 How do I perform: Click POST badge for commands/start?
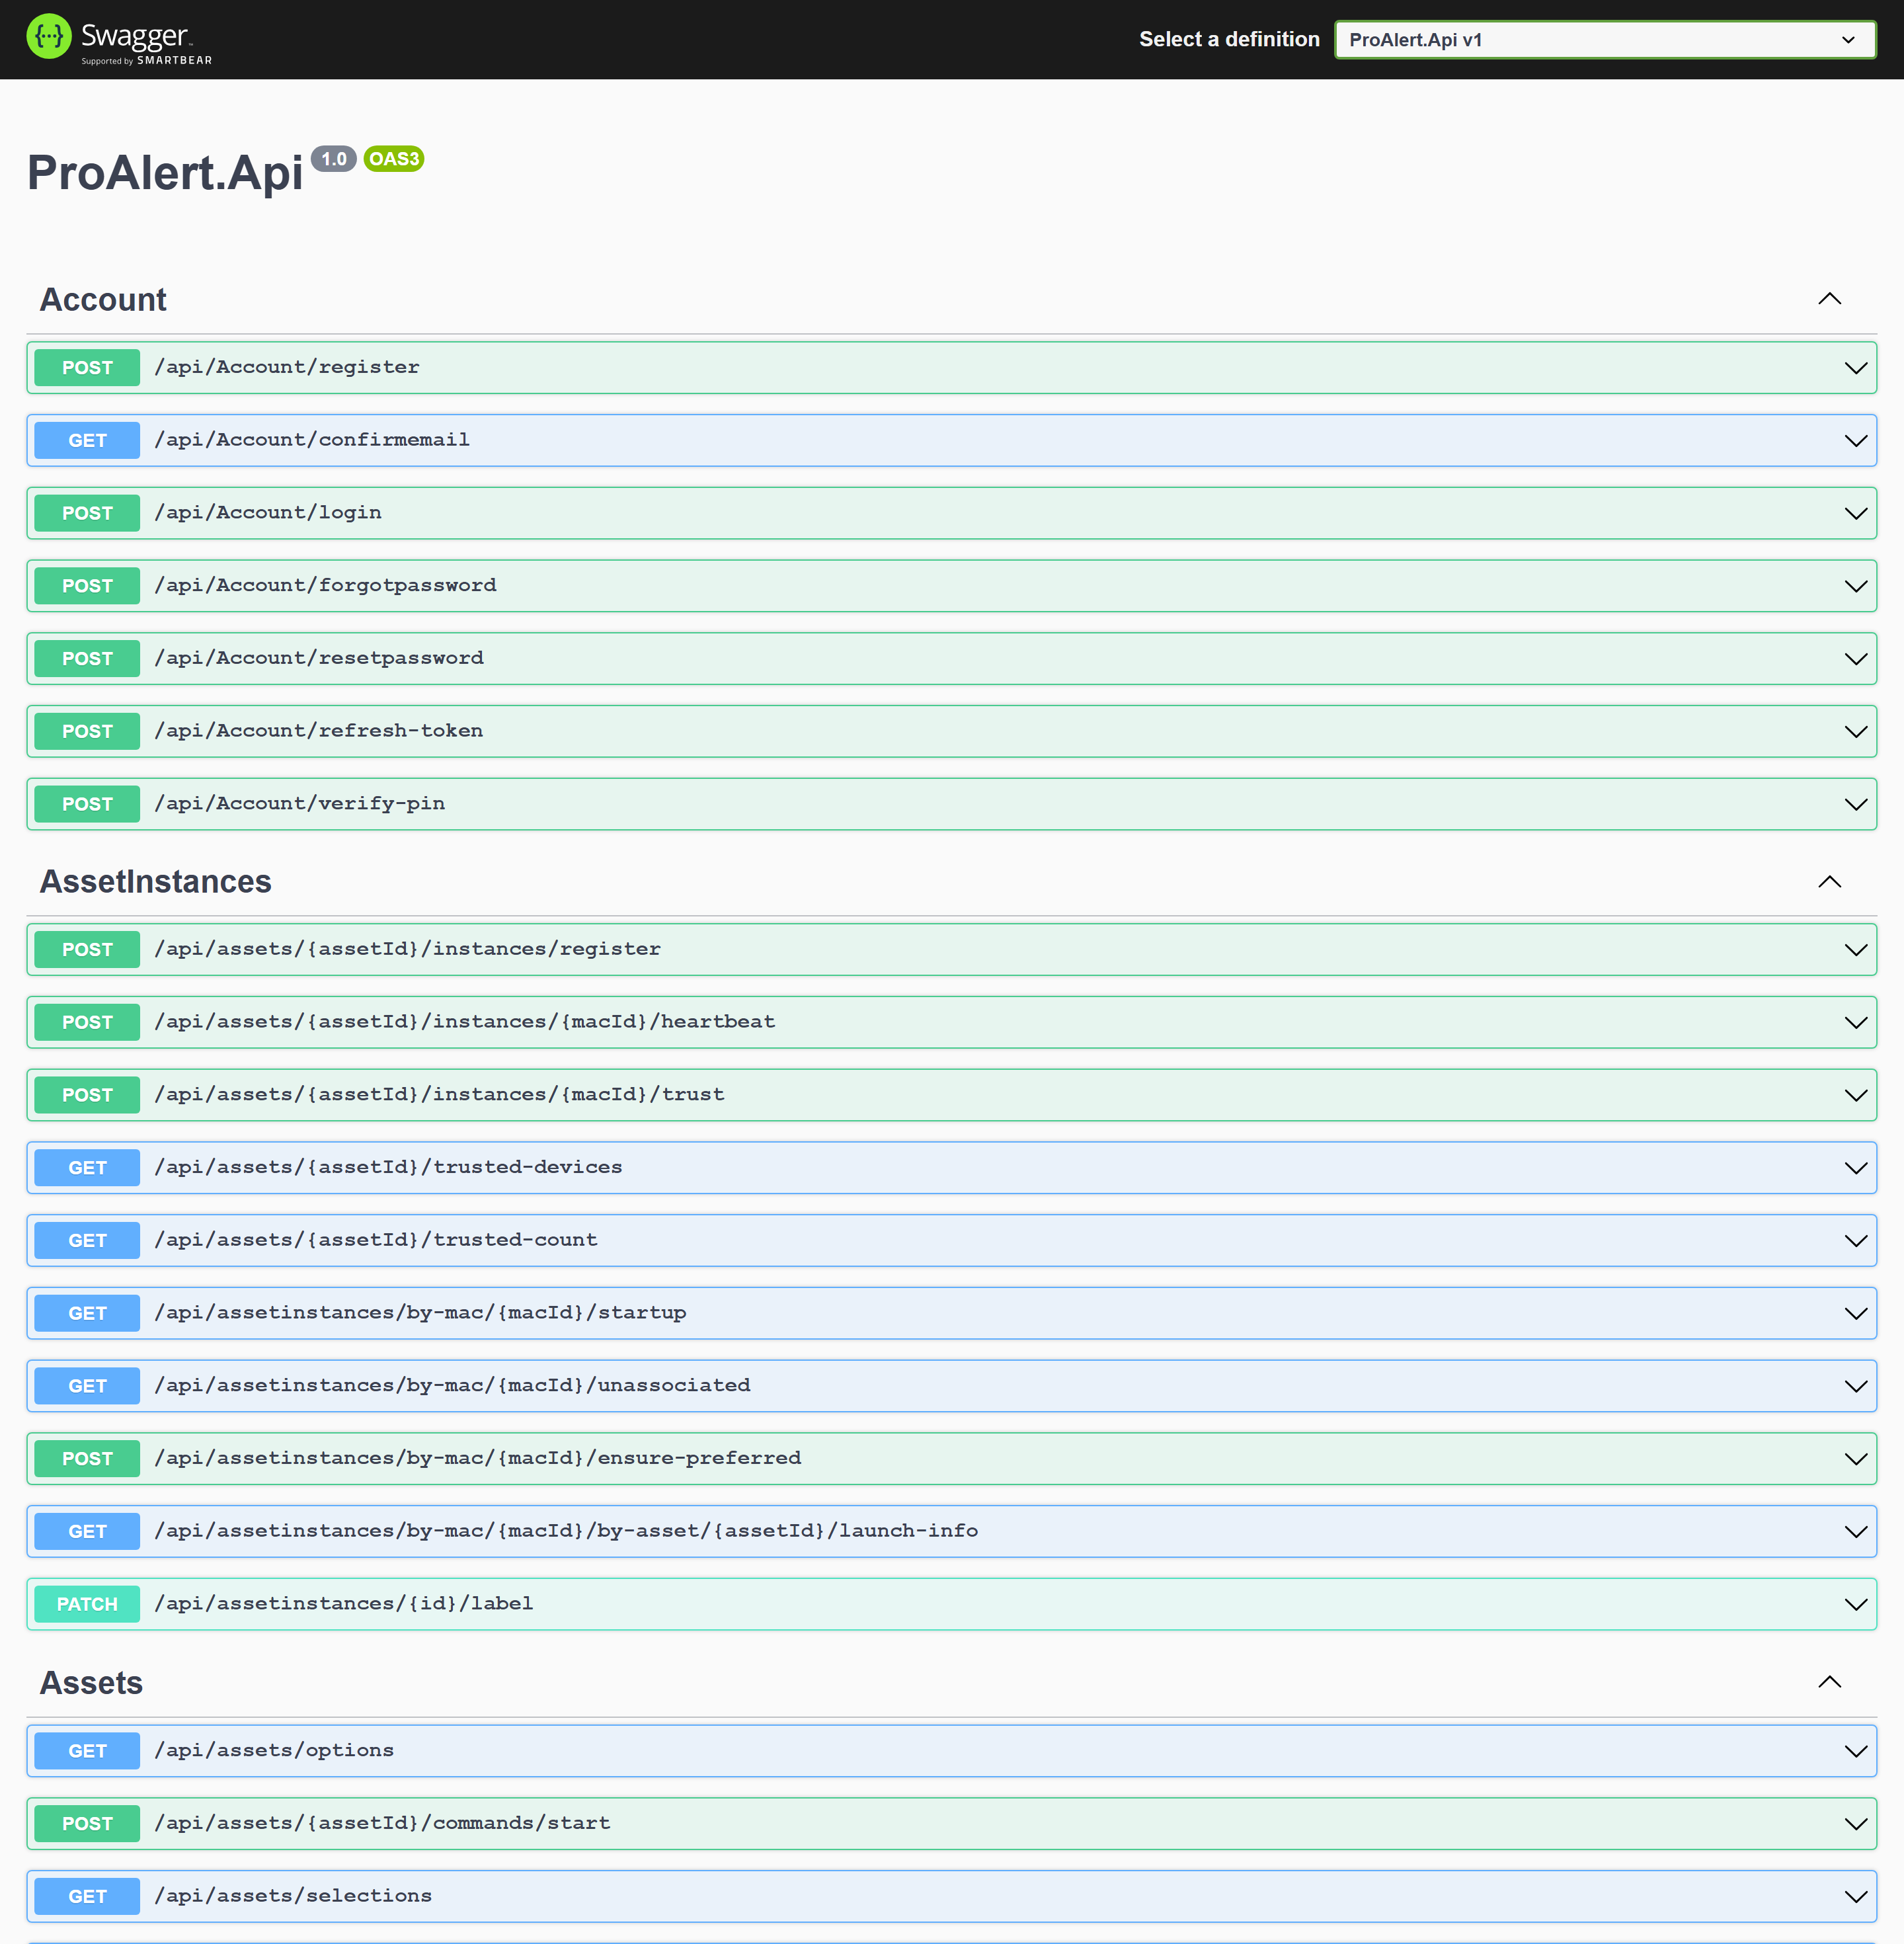point(87,1824)
